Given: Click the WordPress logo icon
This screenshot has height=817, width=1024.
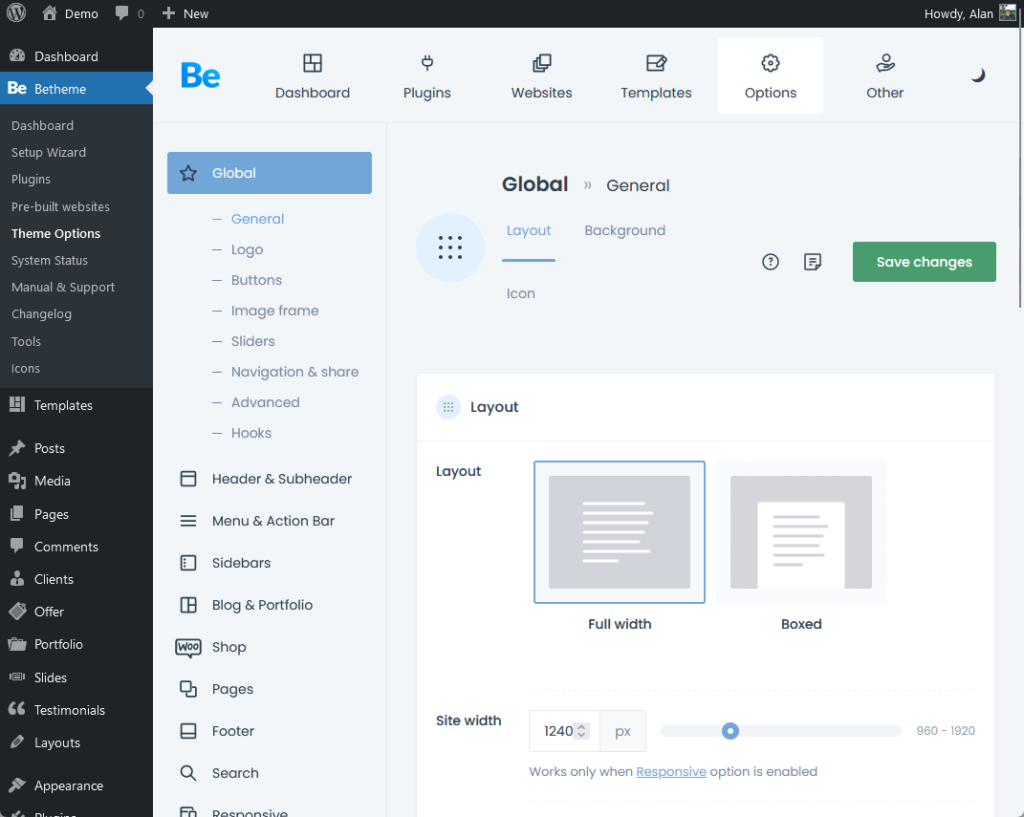Looking at the screenshot, I should (x=16, y=13).
